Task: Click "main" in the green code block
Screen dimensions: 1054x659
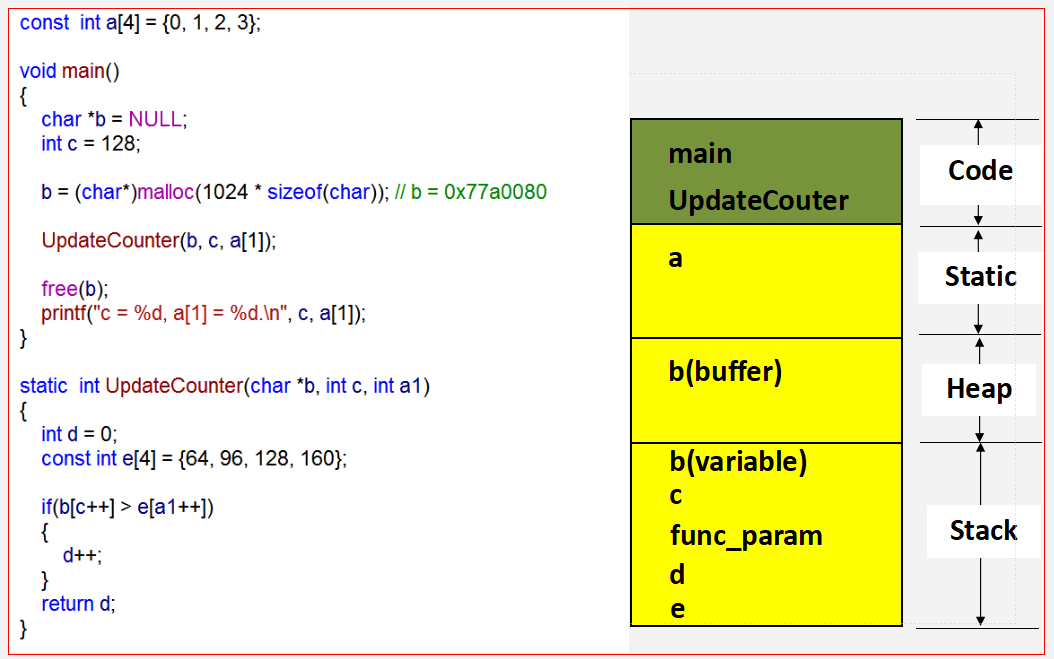Action: pyautogui.click(x=700, y=154)
